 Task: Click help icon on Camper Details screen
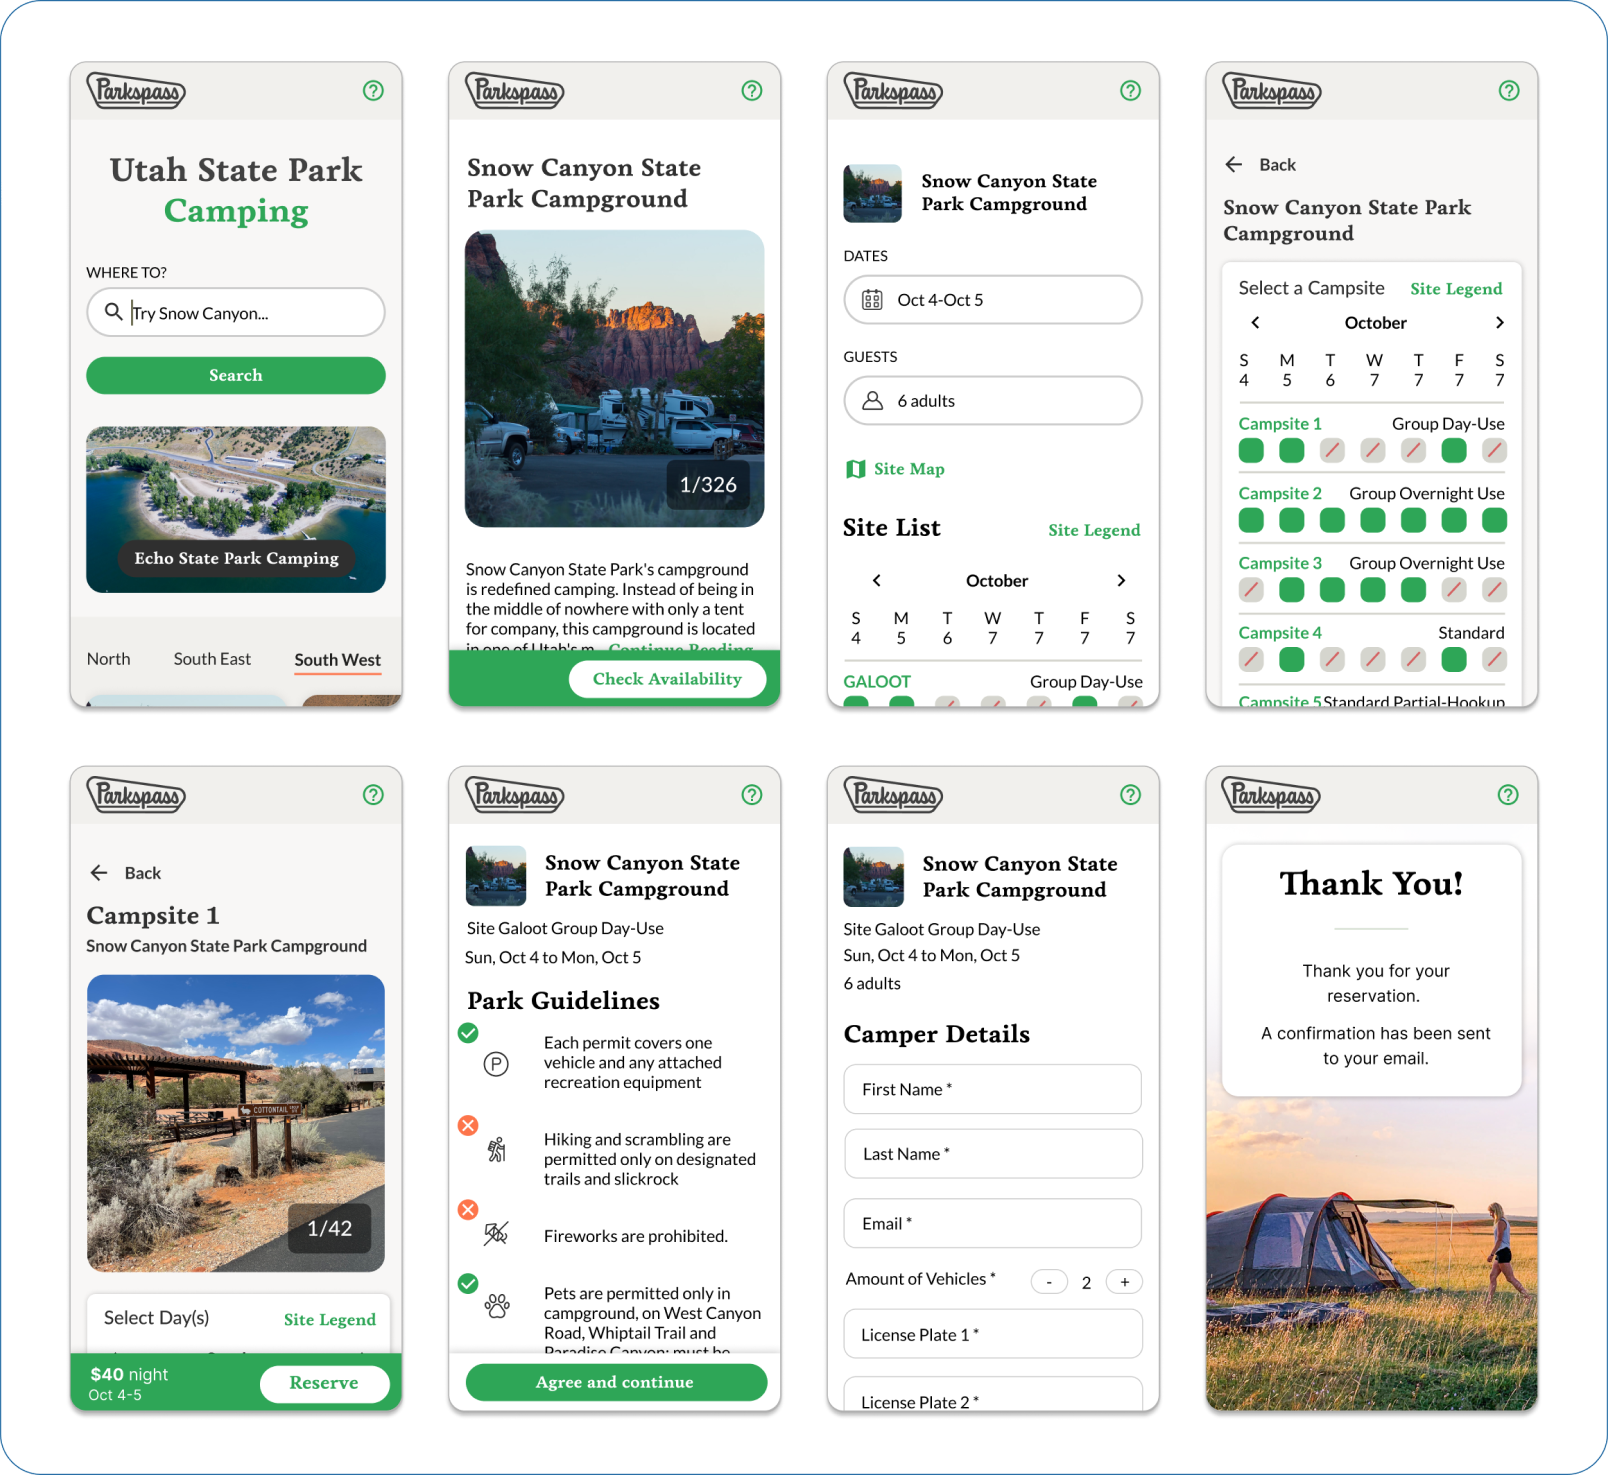point(1130,795)
